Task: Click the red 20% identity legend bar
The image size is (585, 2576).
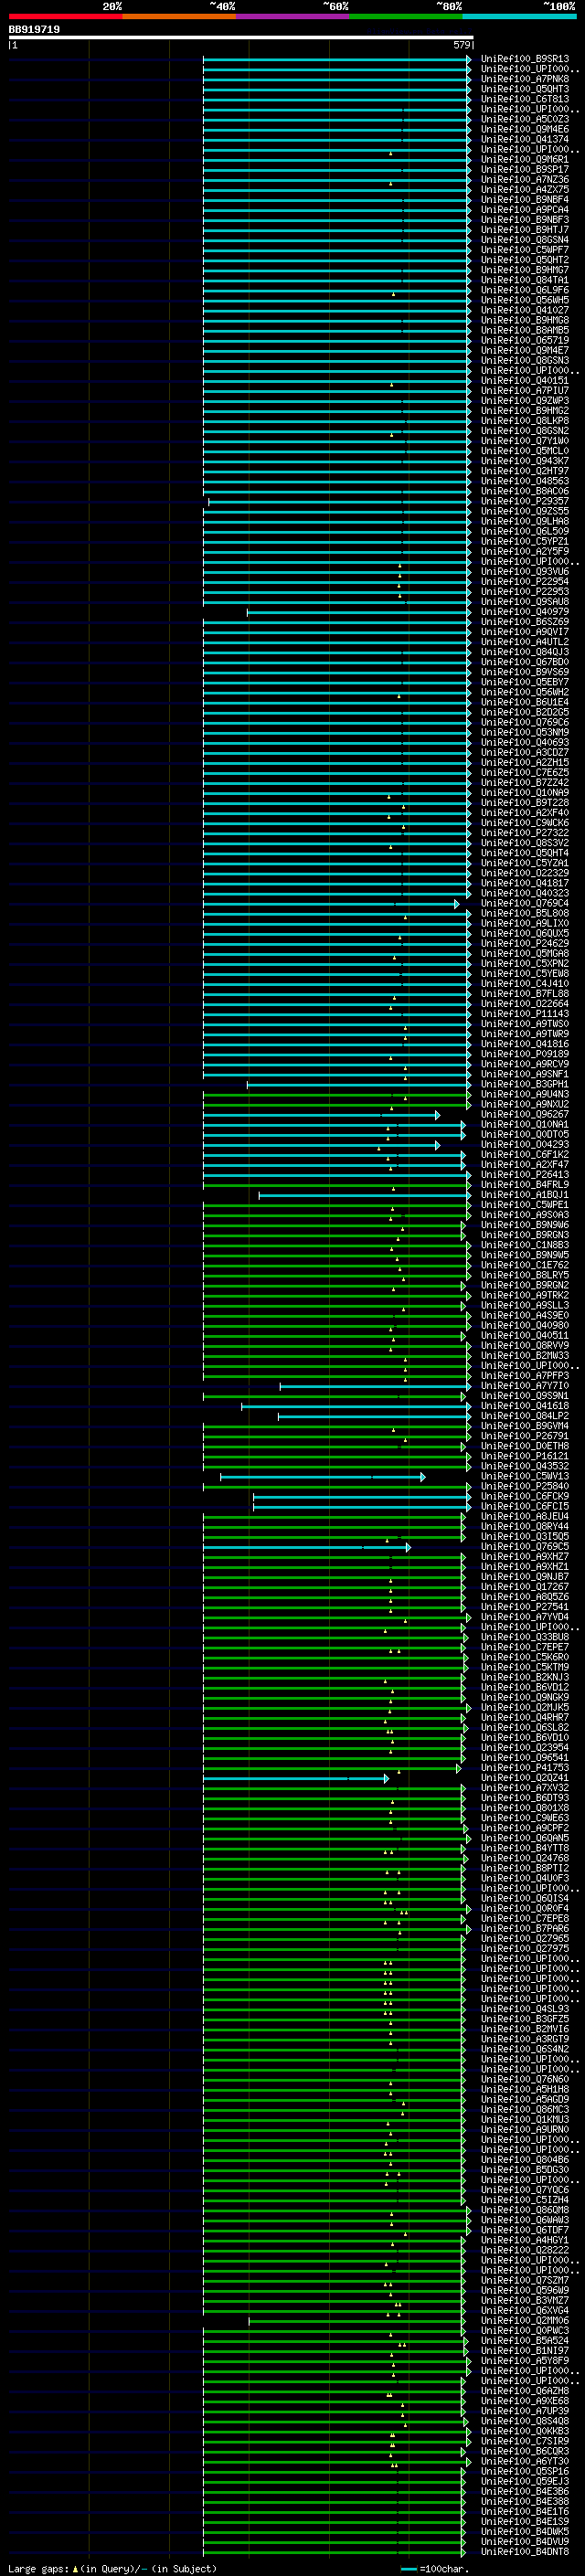Action: (65, 16)
